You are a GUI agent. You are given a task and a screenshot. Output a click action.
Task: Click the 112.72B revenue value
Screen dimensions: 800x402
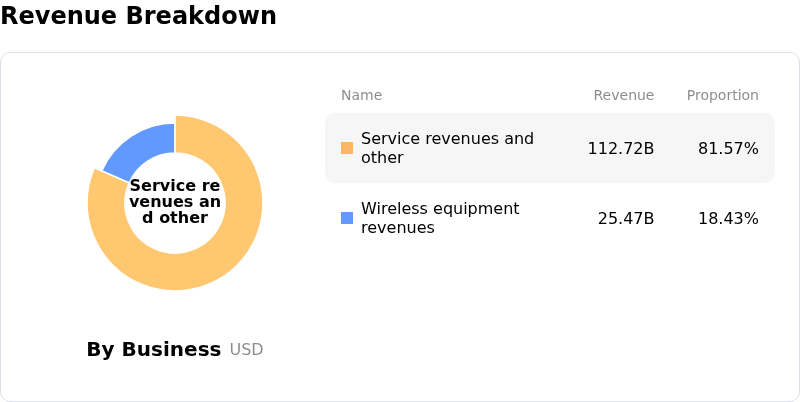620,148
